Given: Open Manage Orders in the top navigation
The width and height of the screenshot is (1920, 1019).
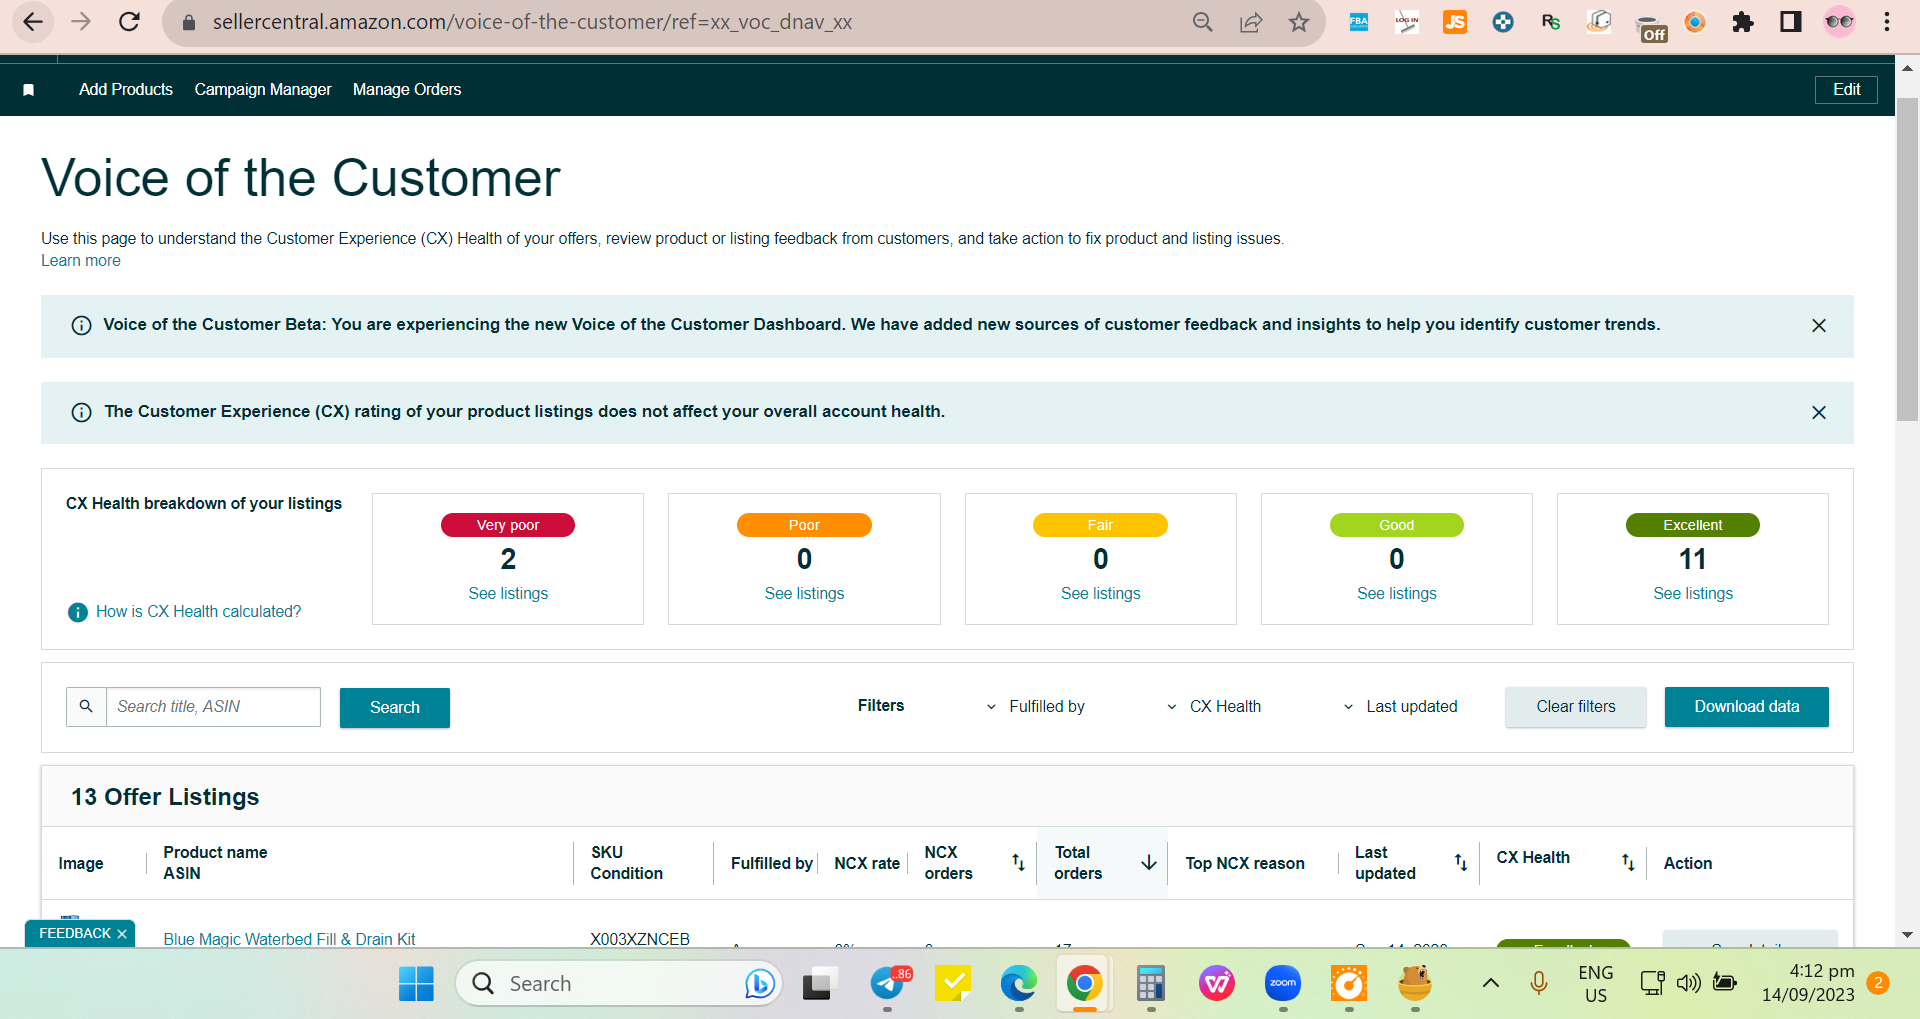Looking at the screenshot, I should (407, 89).
